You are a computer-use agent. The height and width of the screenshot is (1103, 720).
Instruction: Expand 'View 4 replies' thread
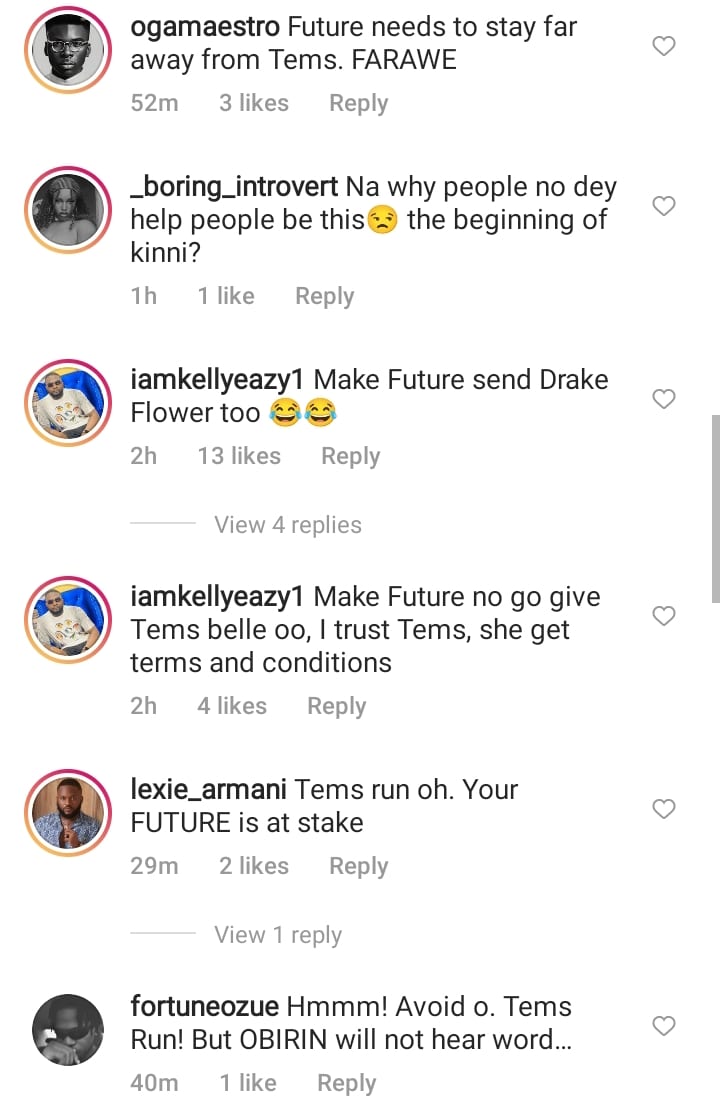(288, 525)
